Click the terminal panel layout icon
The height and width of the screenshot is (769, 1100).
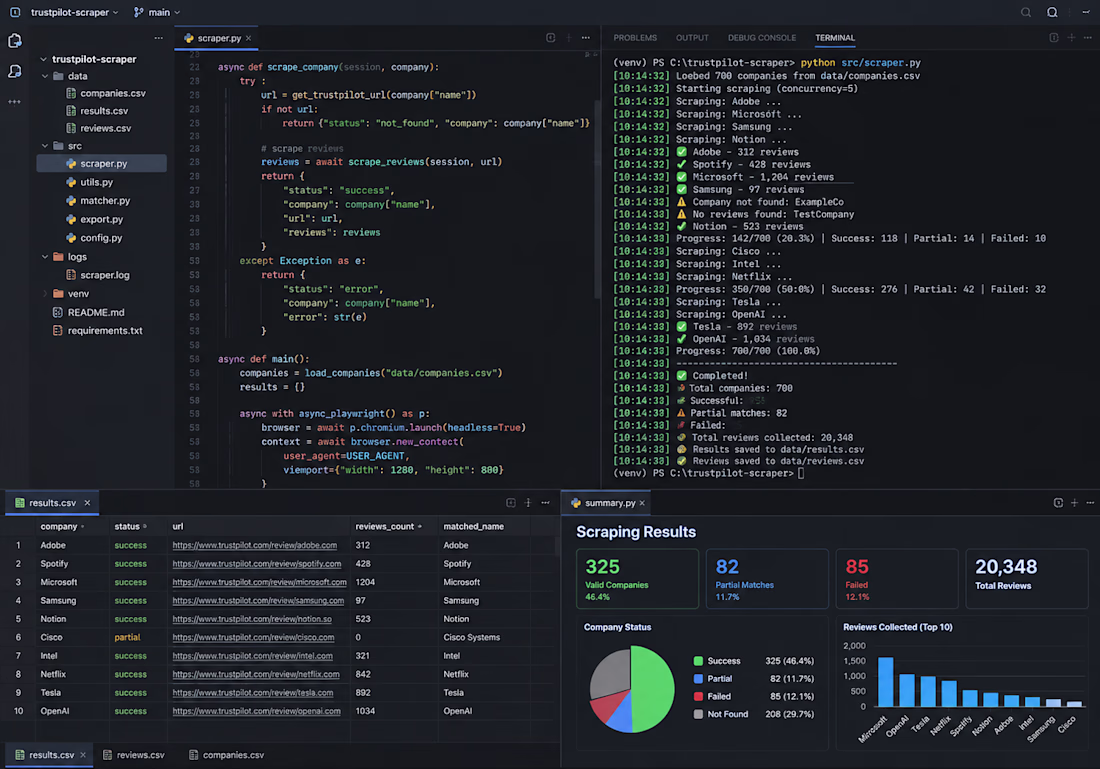pyautogui.click(x=1054, y=38)
